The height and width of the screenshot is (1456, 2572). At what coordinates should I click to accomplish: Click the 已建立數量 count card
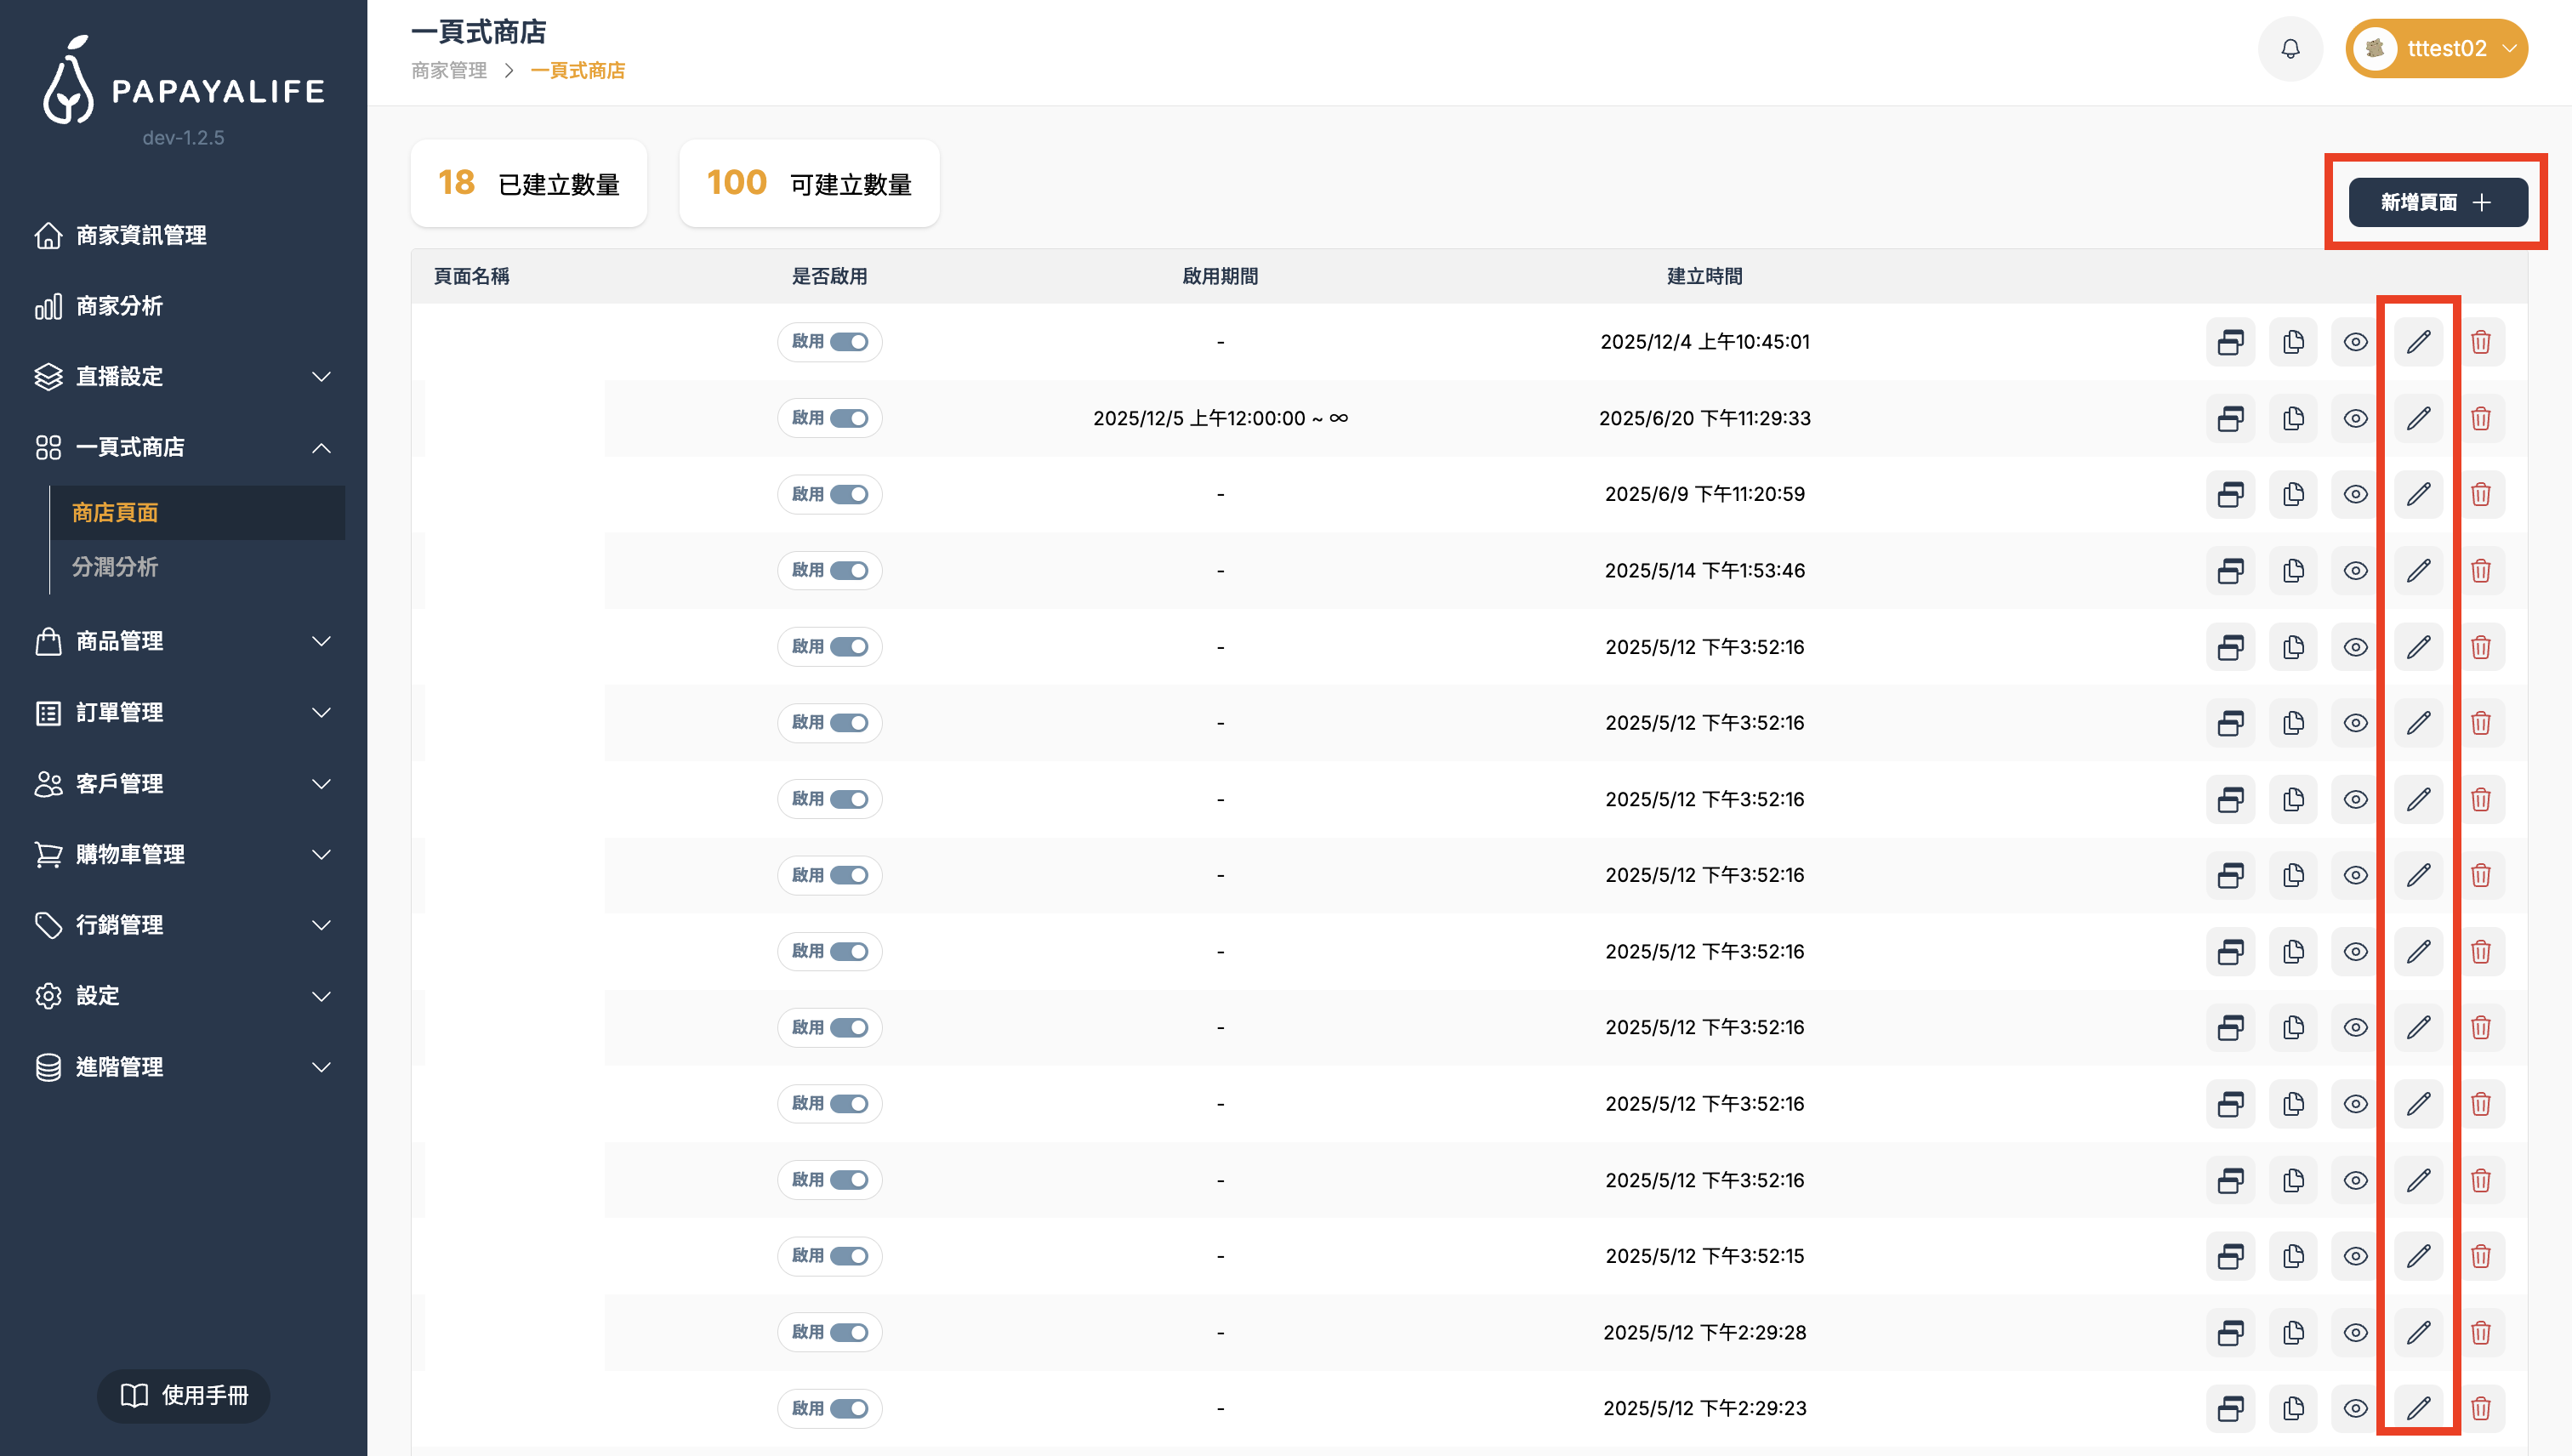528,183
